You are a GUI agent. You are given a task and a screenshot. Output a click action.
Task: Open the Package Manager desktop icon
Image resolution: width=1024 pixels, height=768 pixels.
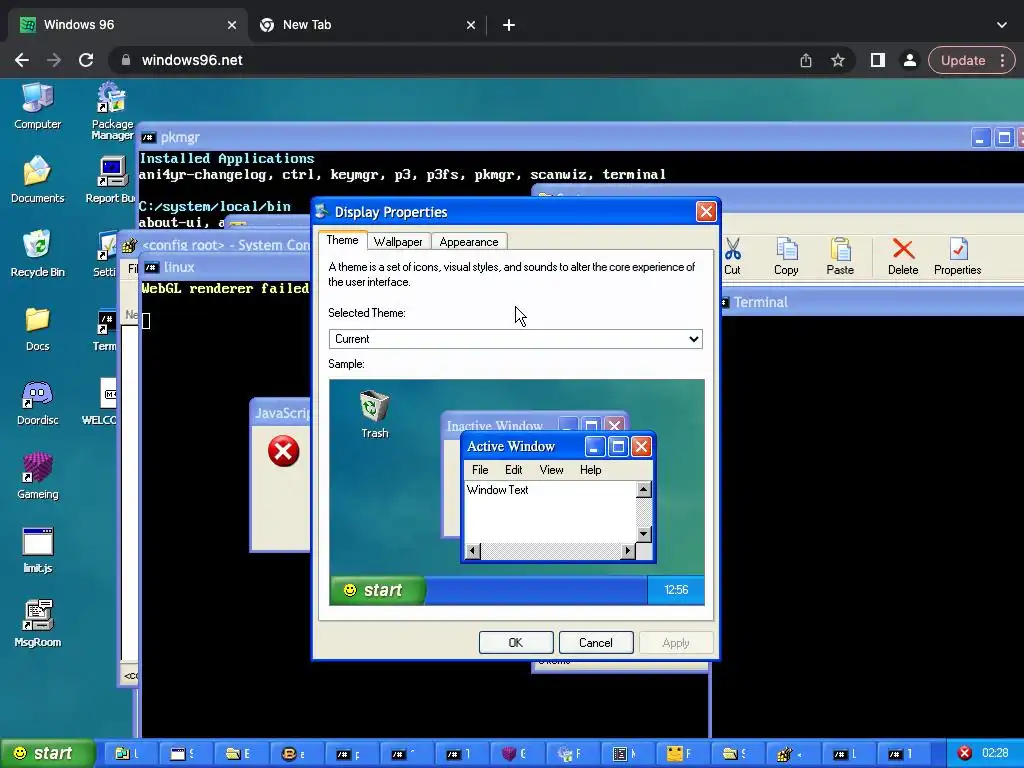pyautogui.click(x=112, y=111)
